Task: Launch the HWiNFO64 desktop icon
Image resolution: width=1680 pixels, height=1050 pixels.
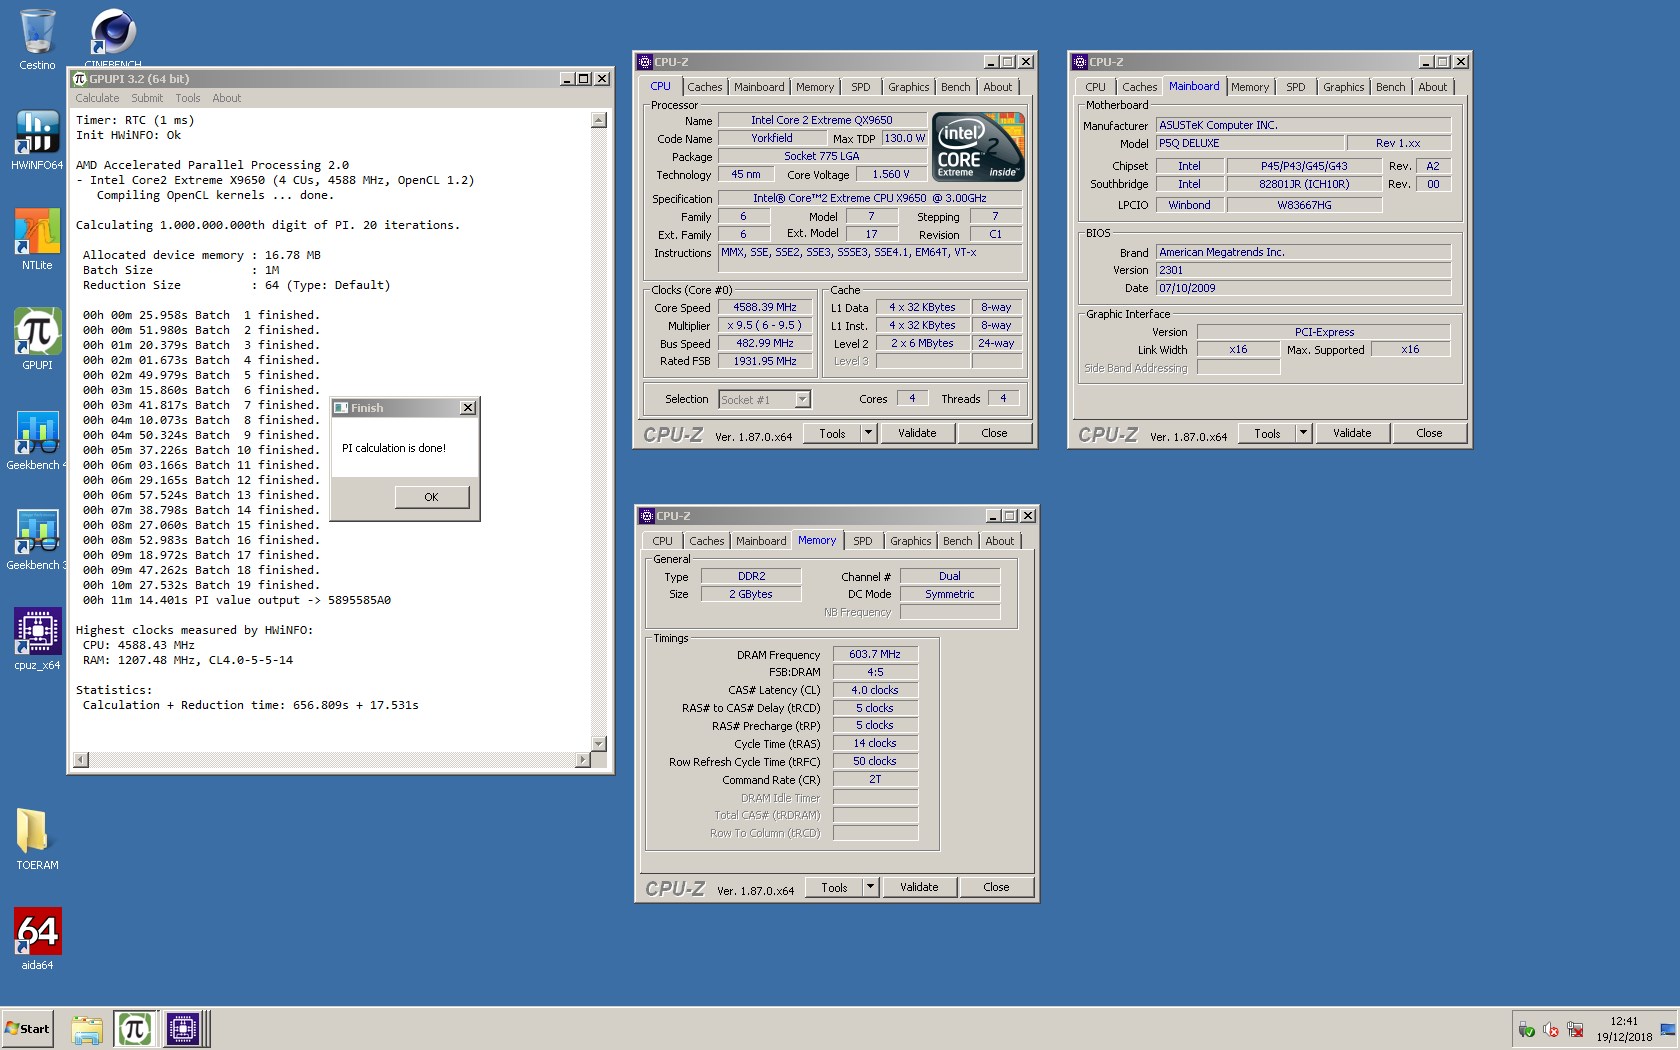Action: (37, 140)
